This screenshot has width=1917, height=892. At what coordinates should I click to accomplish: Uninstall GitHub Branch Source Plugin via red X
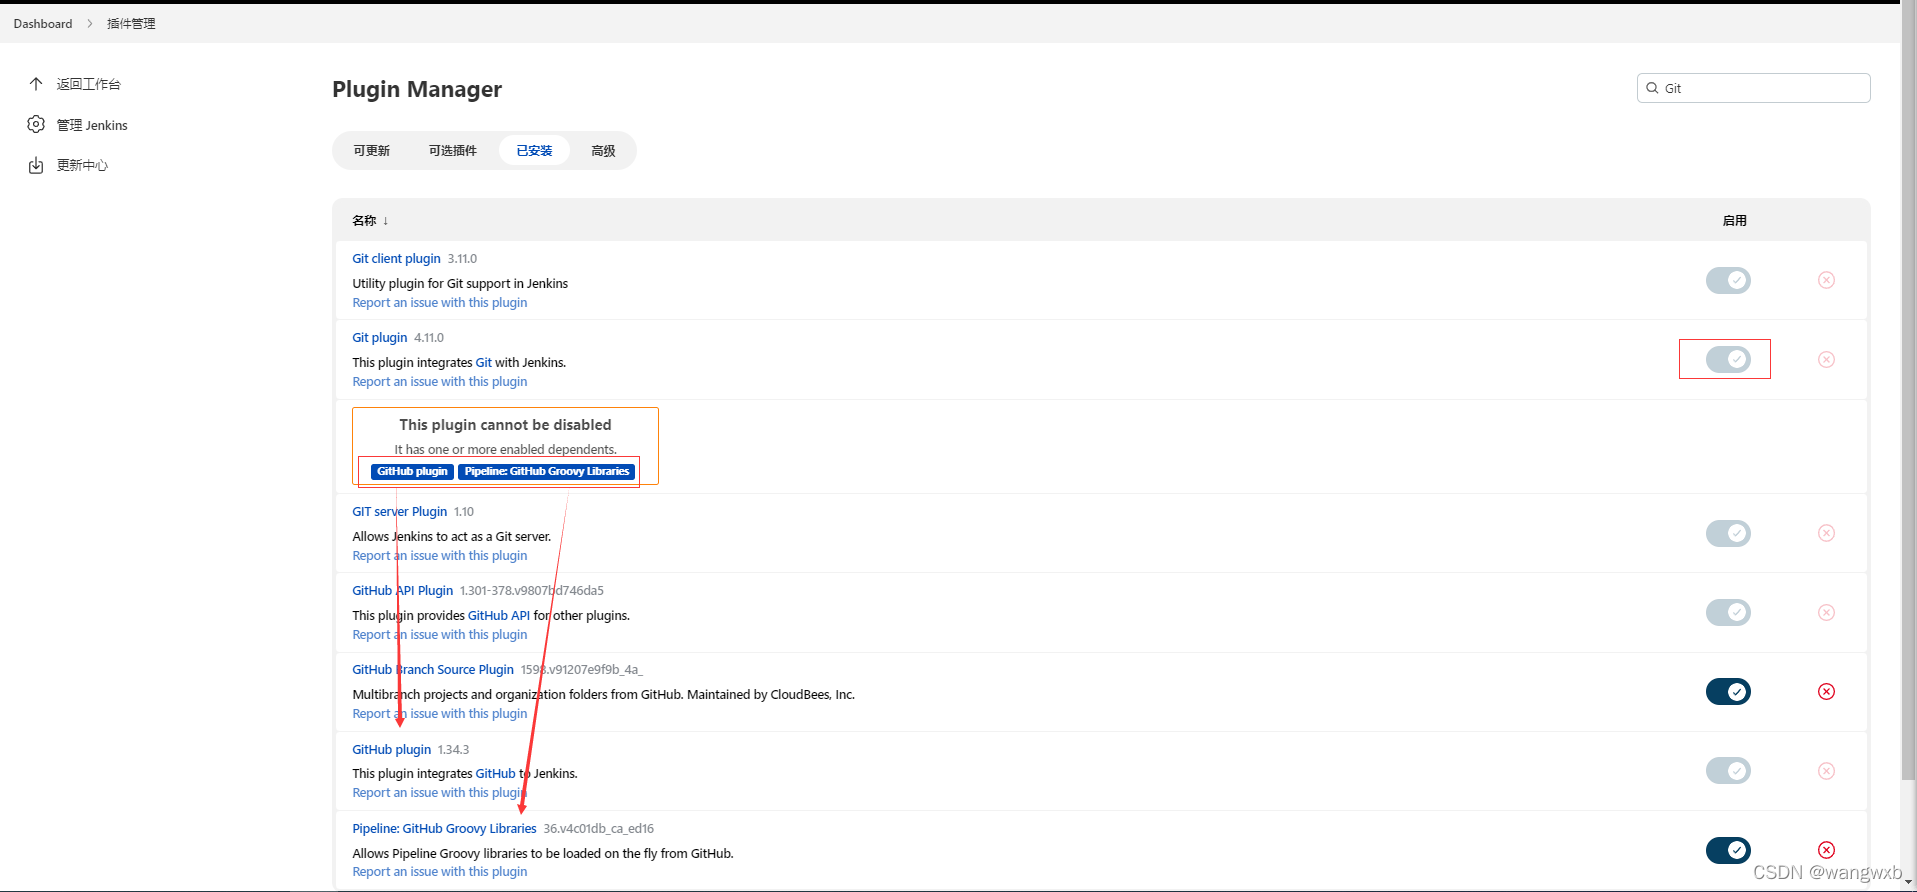[1826, 691]
